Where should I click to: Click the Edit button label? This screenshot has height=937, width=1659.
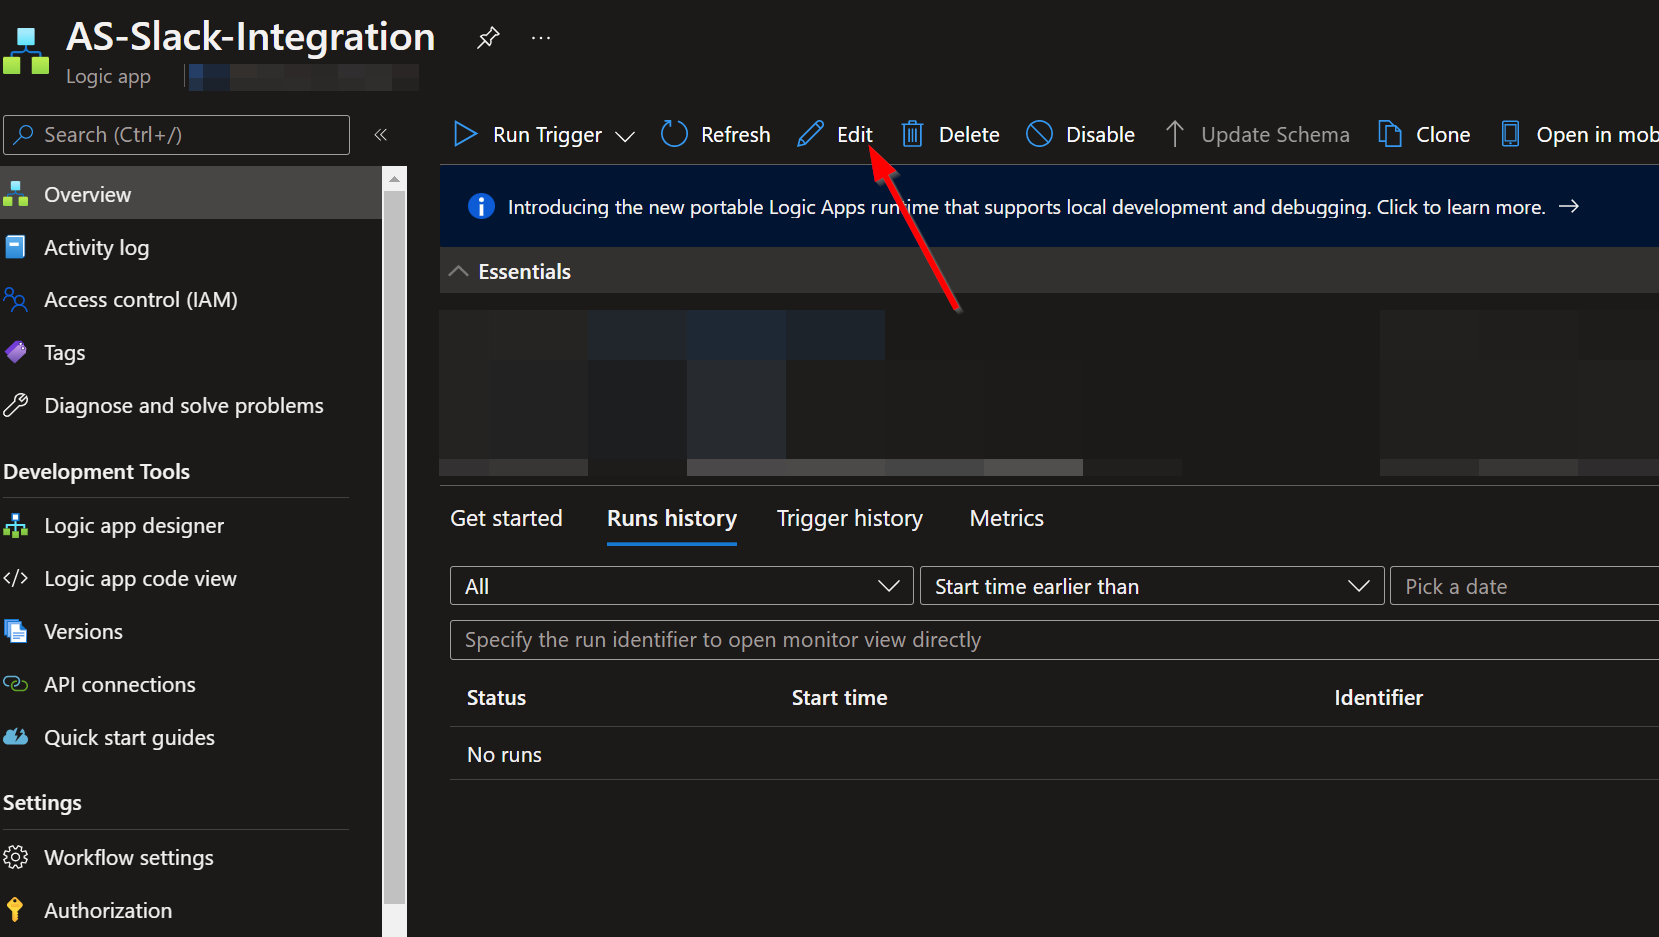[x=855, y=134]
